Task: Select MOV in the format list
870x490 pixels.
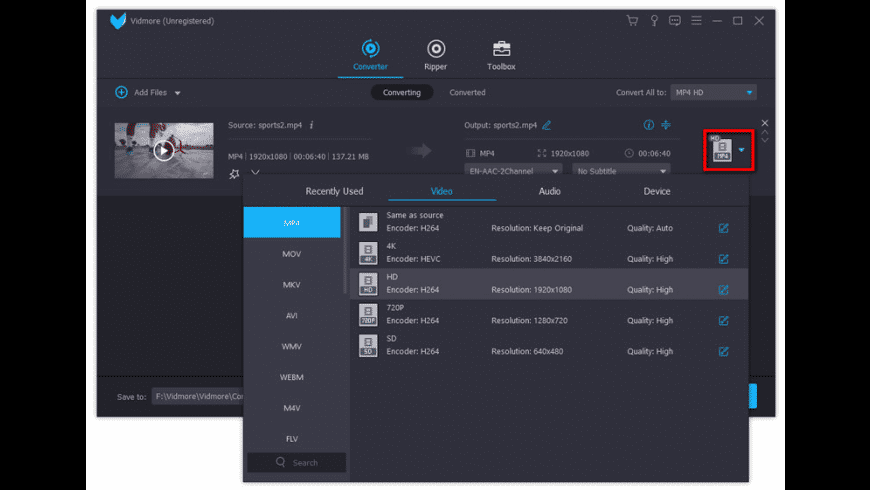Action: tap(292, 254)
